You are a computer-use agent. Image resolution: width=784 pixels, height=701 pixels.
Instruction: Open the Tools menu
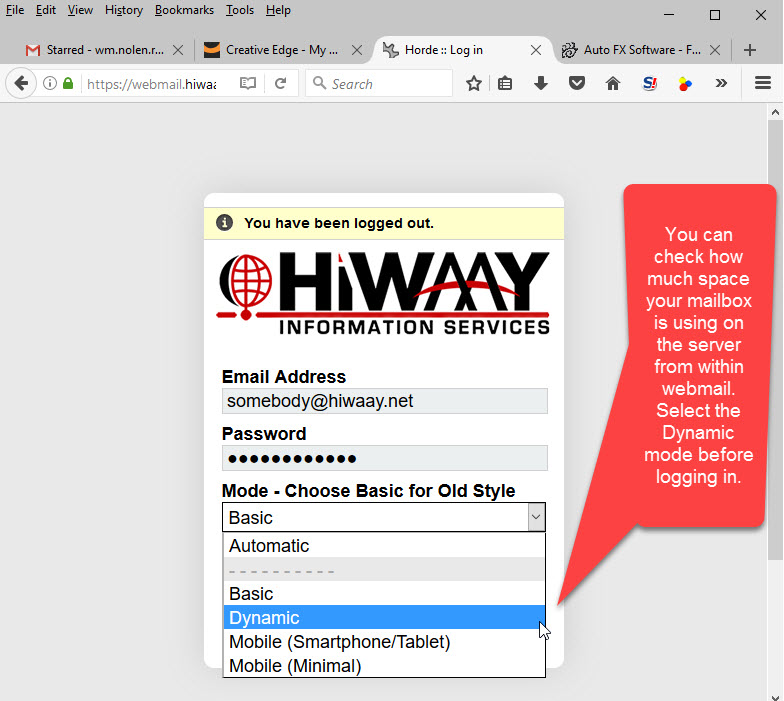[x=240, y=10]
